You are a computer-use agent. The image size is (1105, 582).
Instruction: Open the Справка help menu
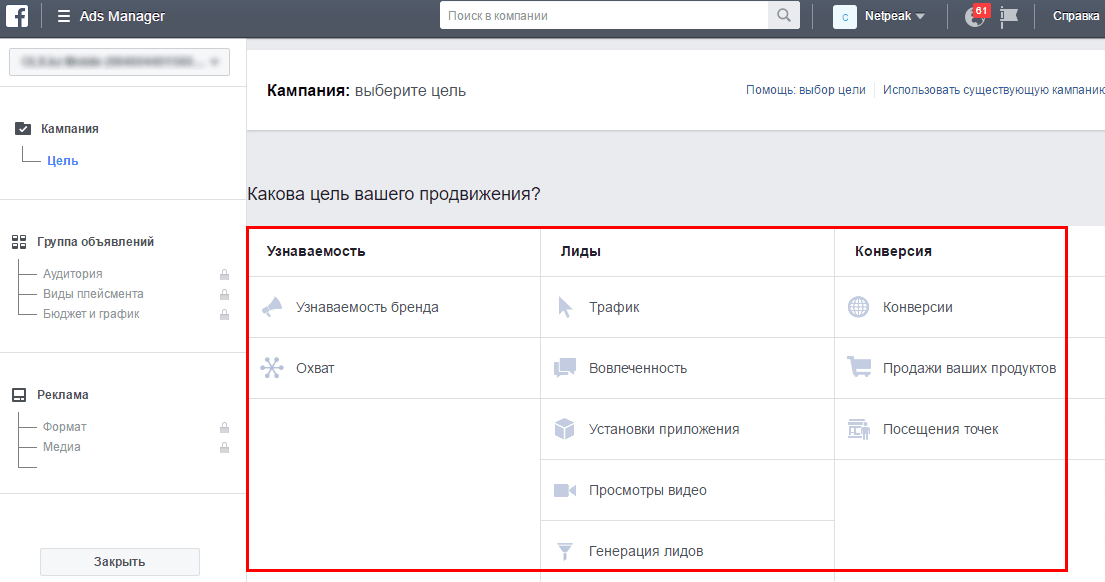[x=1077, y=16]
